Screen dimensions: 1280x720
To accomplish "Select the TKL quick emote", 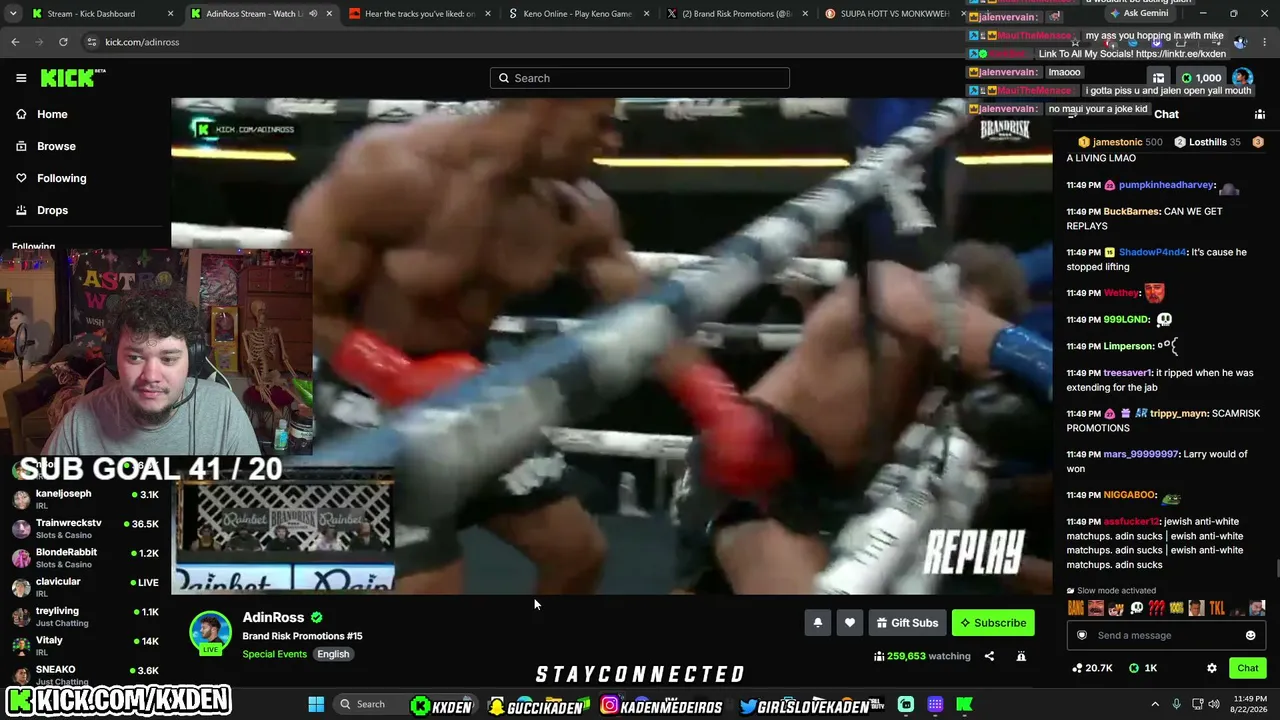I will pyautogui.click(x=1216, y=608).
